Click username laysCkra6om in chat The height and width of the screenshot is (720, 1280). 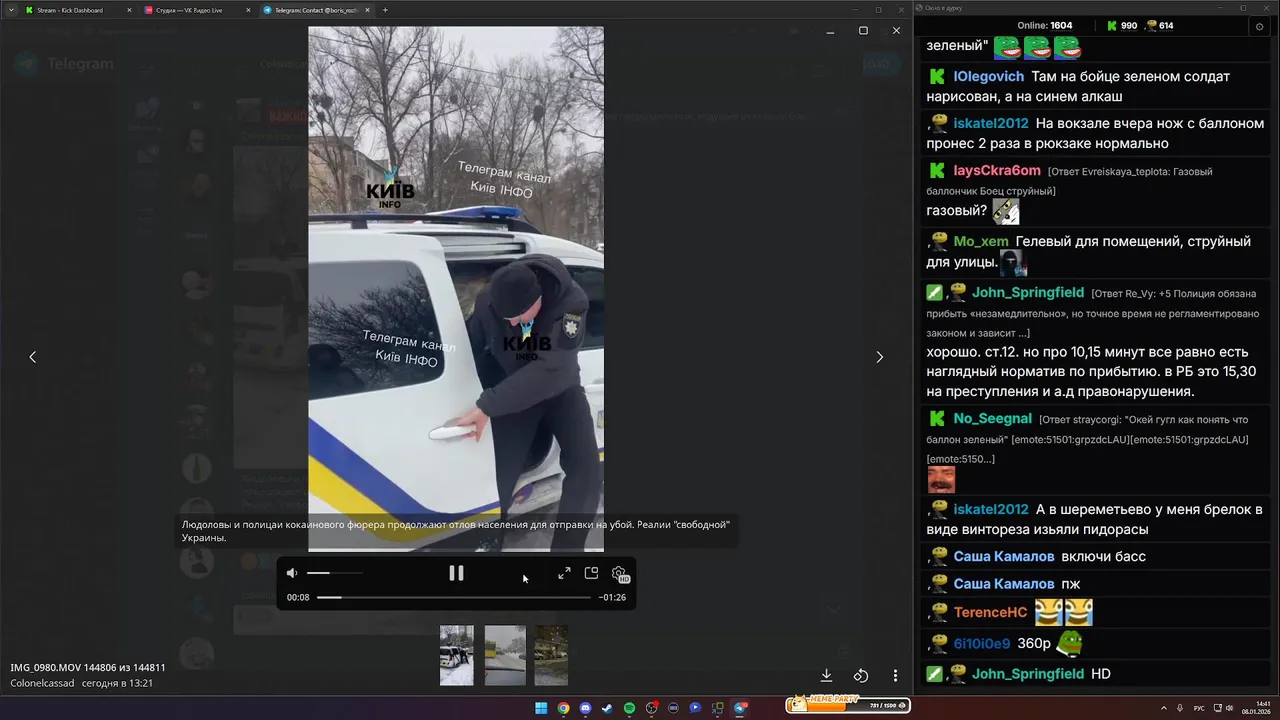click(x=997, y=170)
